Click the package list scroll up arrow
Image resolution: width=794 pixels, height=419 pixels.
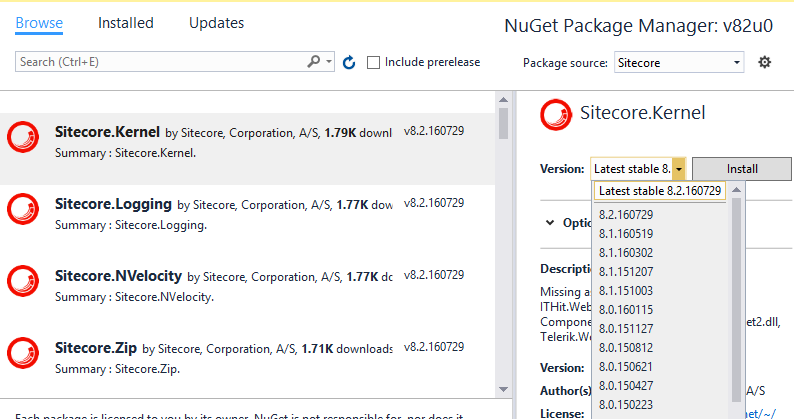(503, 99)
